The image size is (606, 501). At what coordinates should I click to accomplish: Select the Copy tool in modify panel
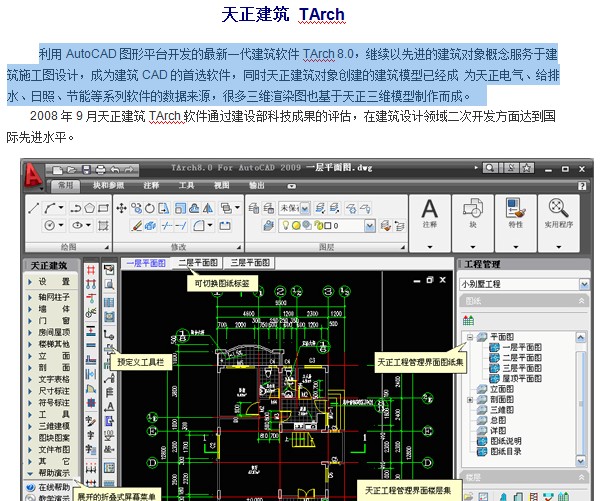click(x=136, y=208)
